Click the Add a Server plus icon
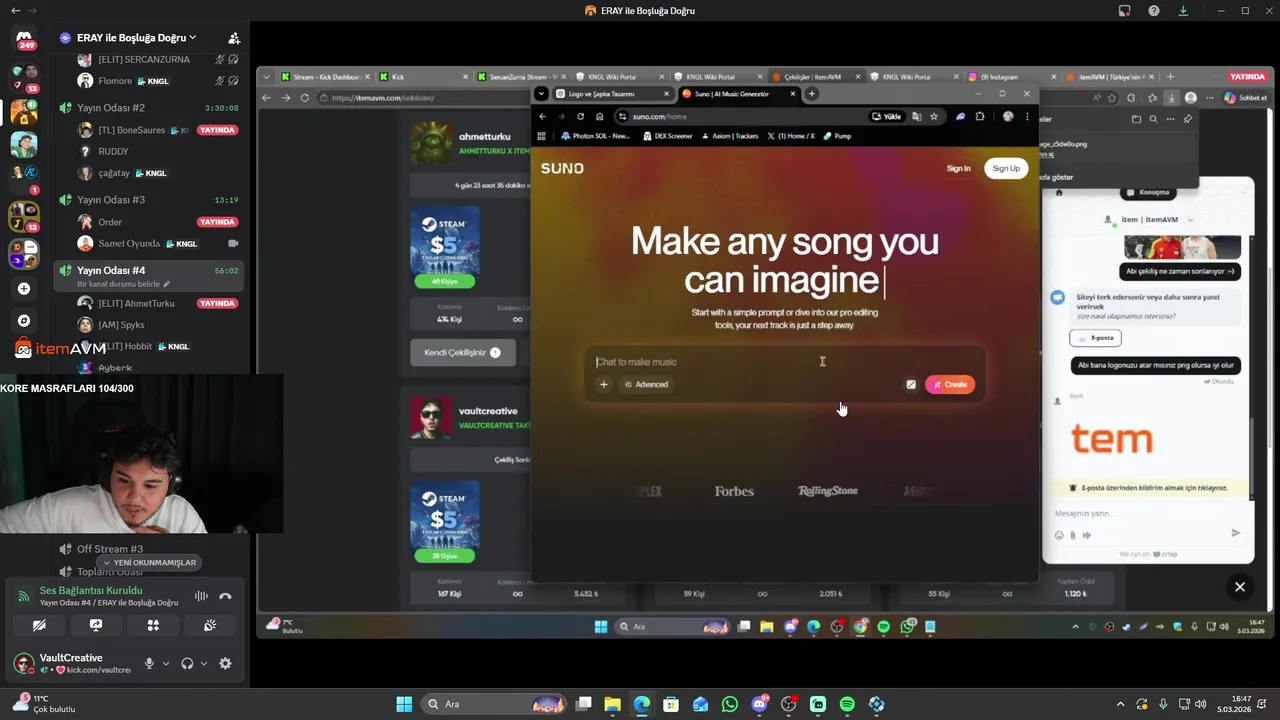 (x=24, y=289)
